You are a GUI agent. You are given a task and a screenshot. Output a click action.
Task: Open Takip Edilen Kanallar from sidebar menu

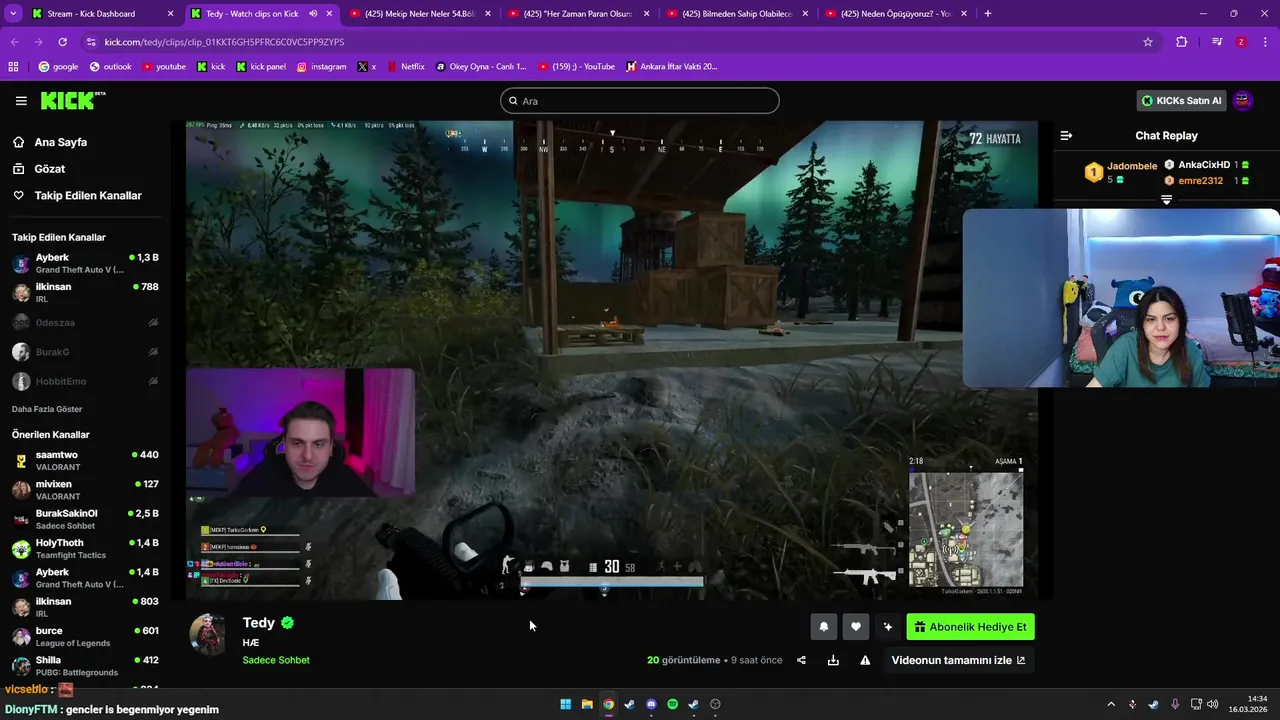(88, 196)
